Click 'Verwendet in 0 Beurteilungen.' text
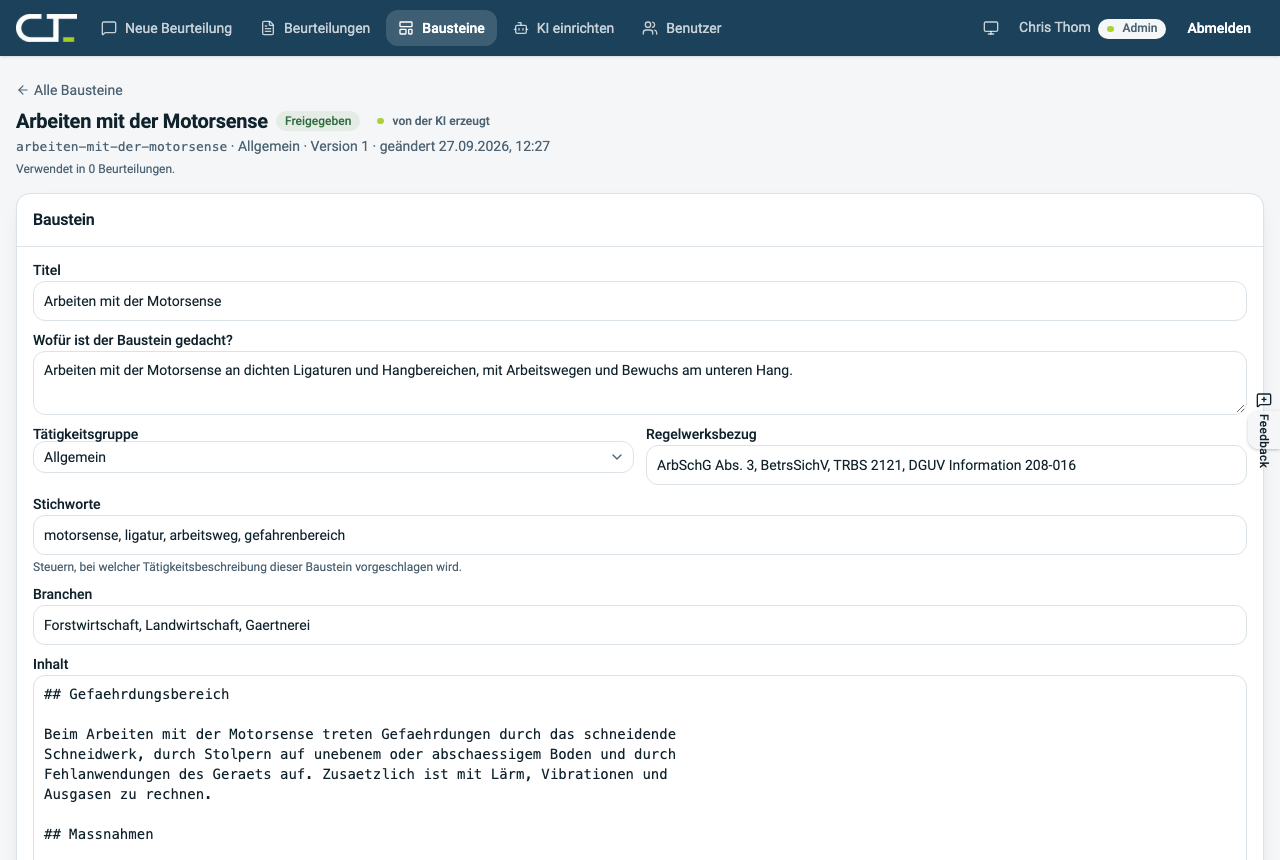1280x860 pixels. click(x=95, y=169)
